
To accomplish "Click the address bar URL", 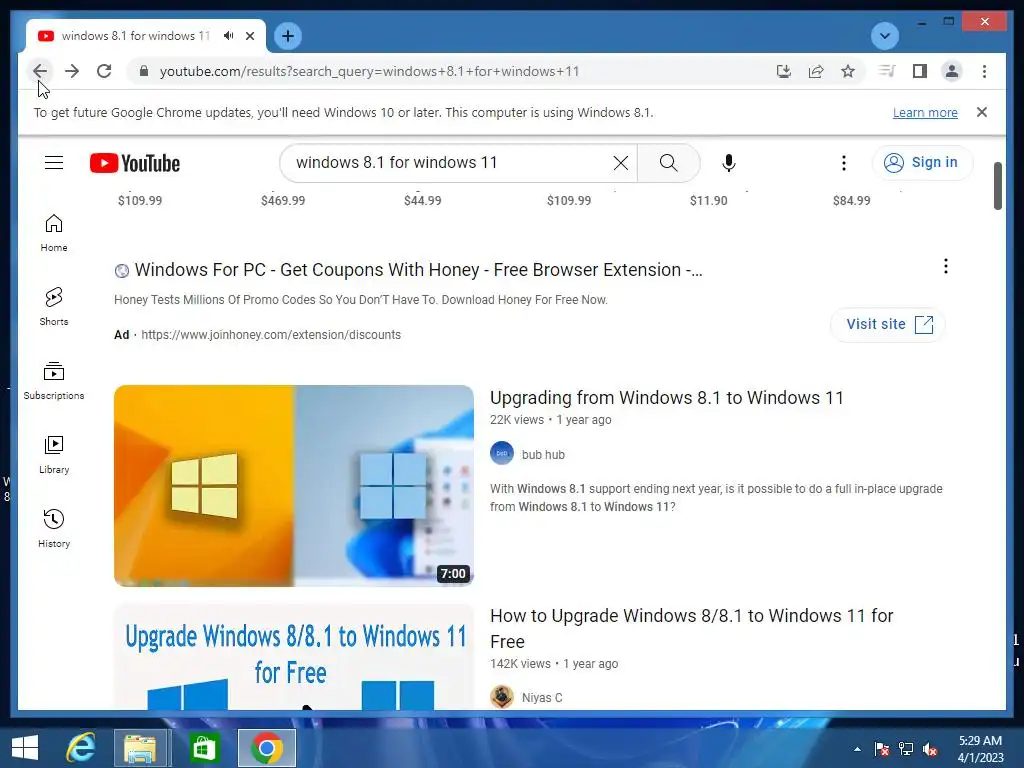I will (370, 71).
